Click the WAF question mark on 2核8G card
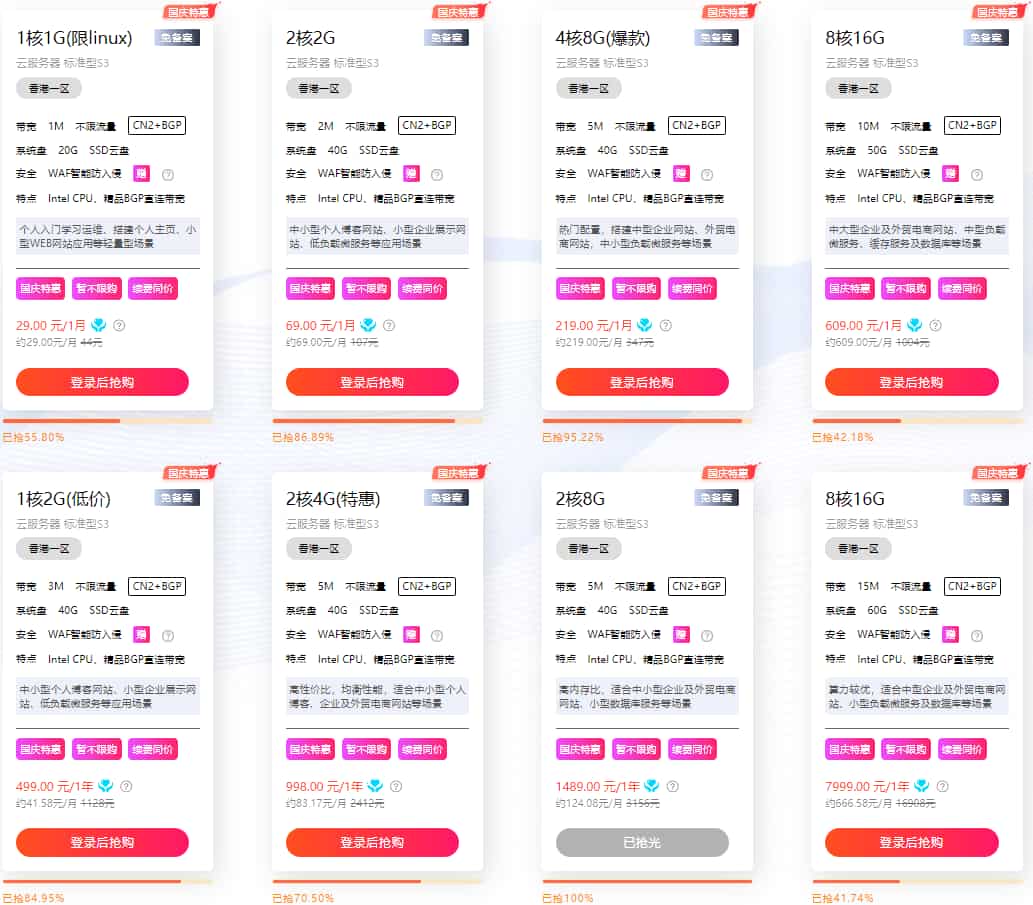 click(x=708, y=635)
